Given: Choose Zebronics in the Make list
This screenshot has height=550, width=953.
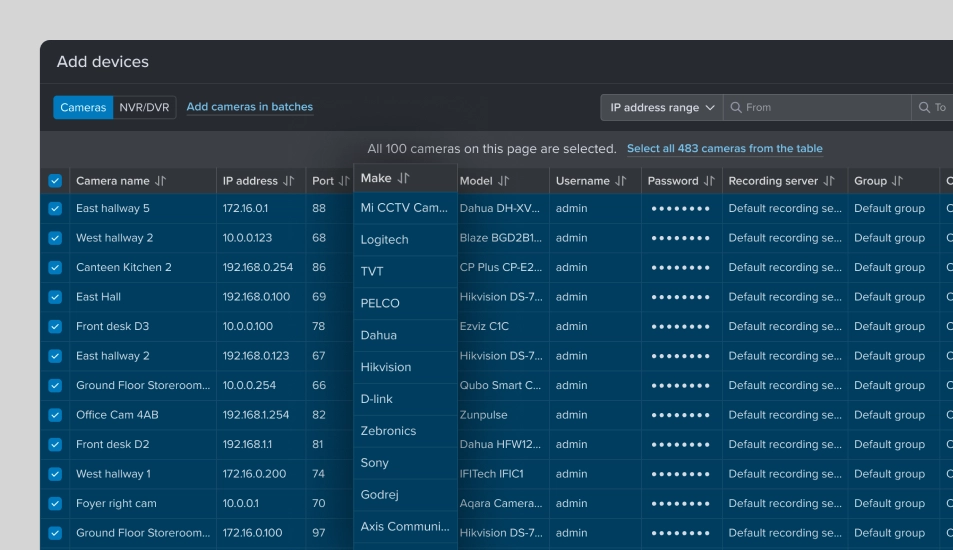Looking at the screenshot, I should pos(405,431).
